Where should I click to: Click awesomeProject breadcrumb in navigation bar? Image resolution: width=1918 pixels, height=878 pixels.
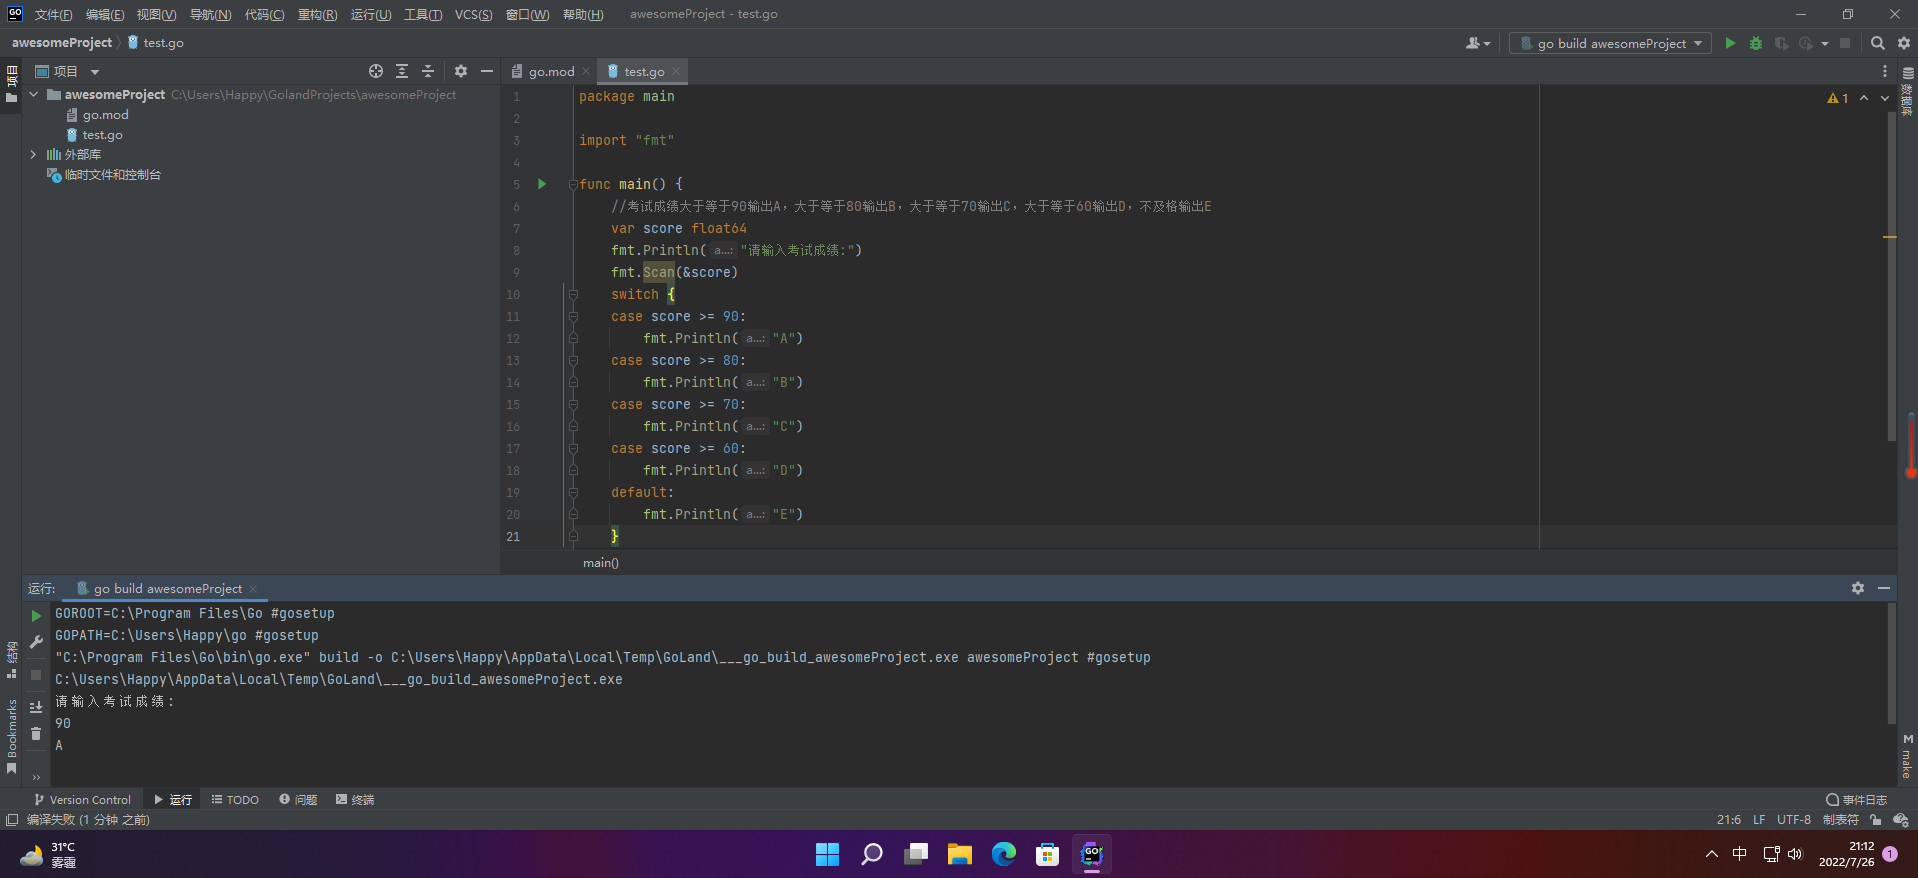62,43
